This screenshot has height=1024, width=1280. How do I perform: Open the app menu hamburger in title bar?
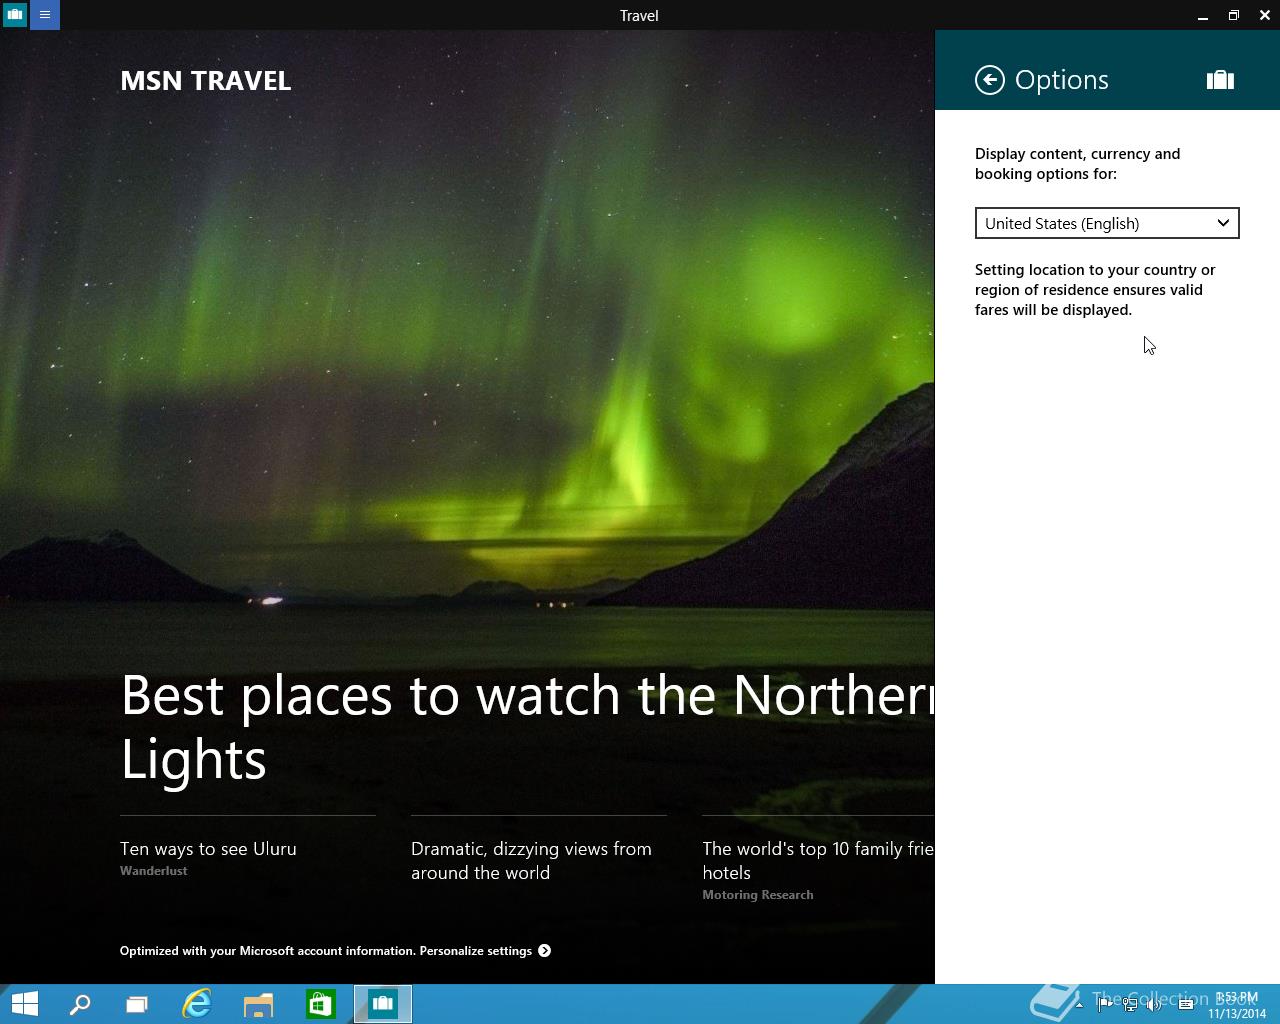45,15
